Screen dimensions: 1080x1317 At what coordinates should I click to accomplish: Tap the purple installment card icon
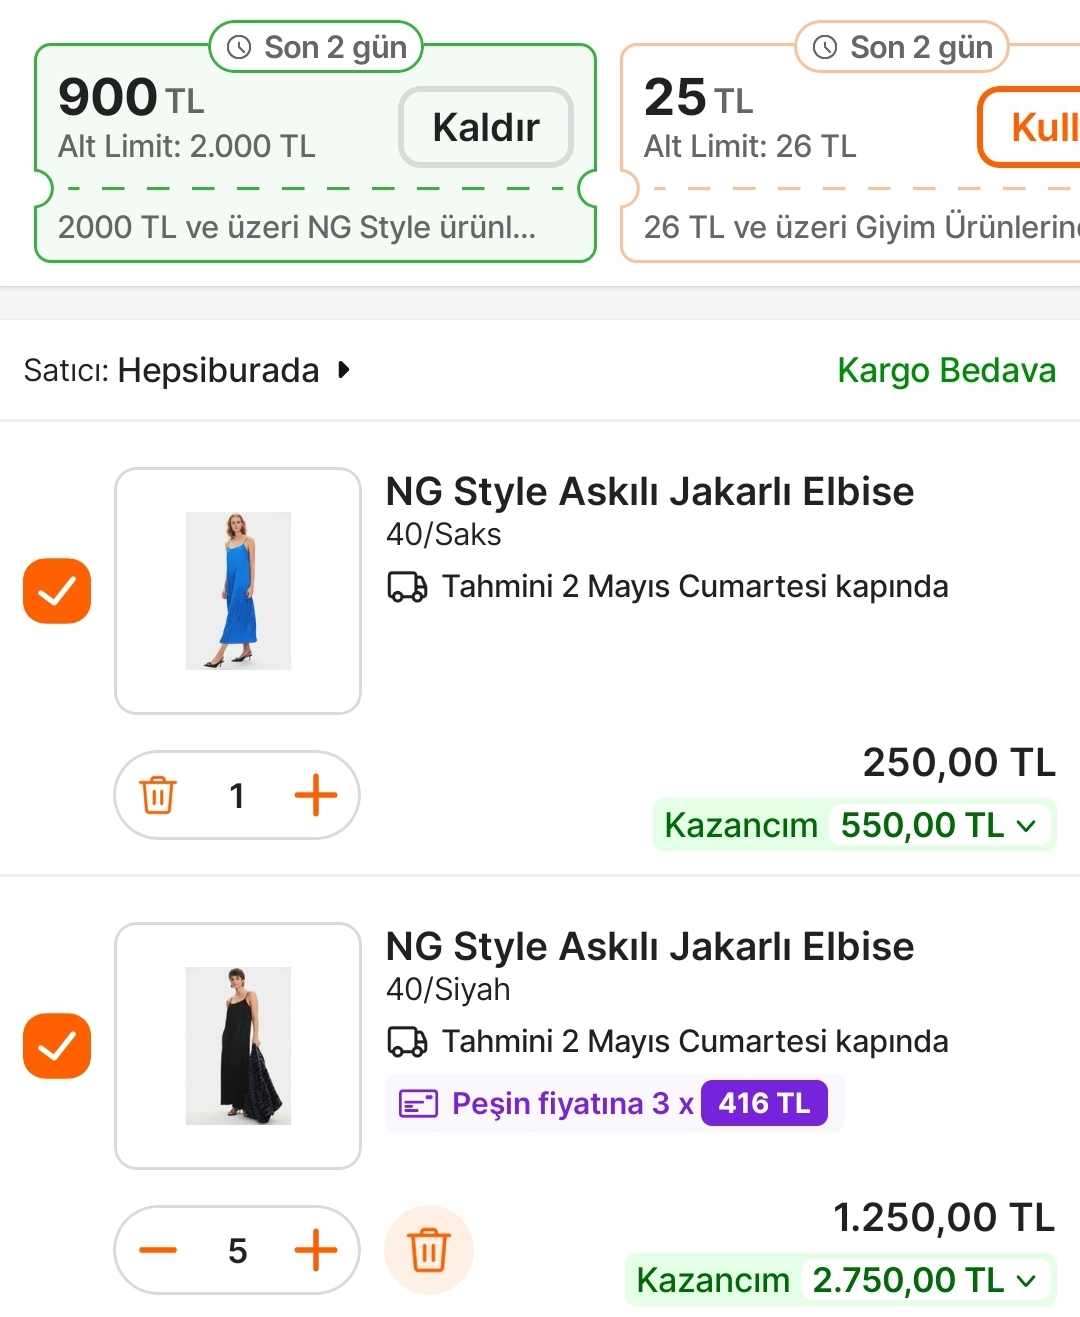[x=418, y=1104]
